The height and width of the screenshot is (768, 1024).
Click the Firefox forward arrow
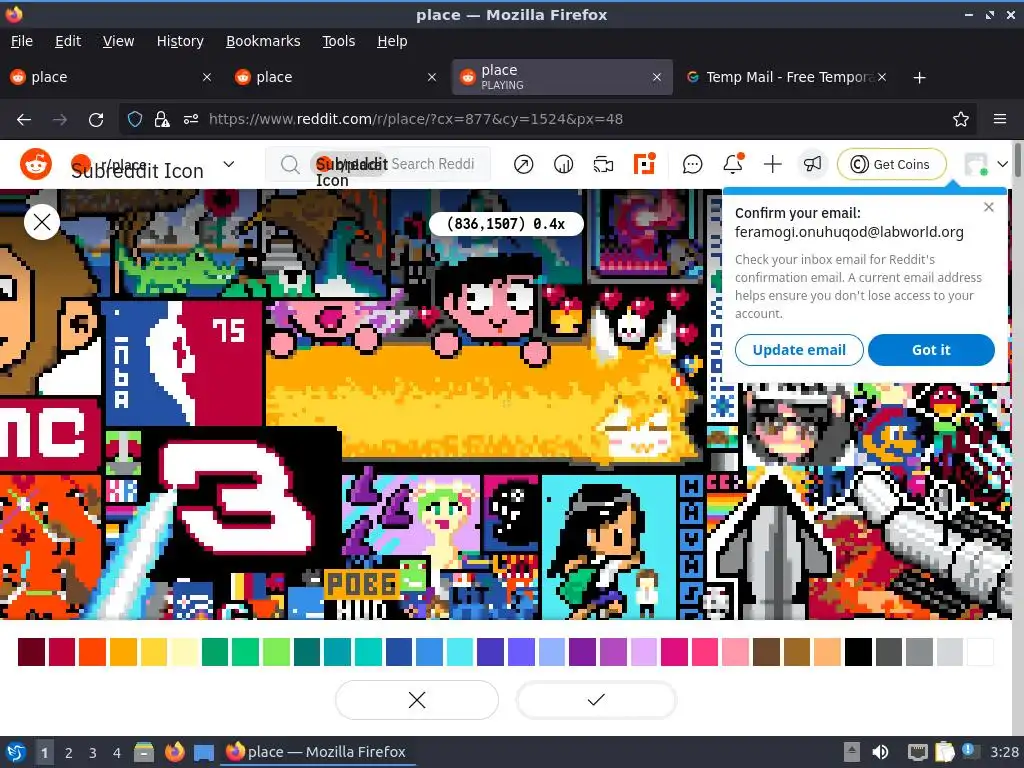pyautogui.click(x=59, y=120)
